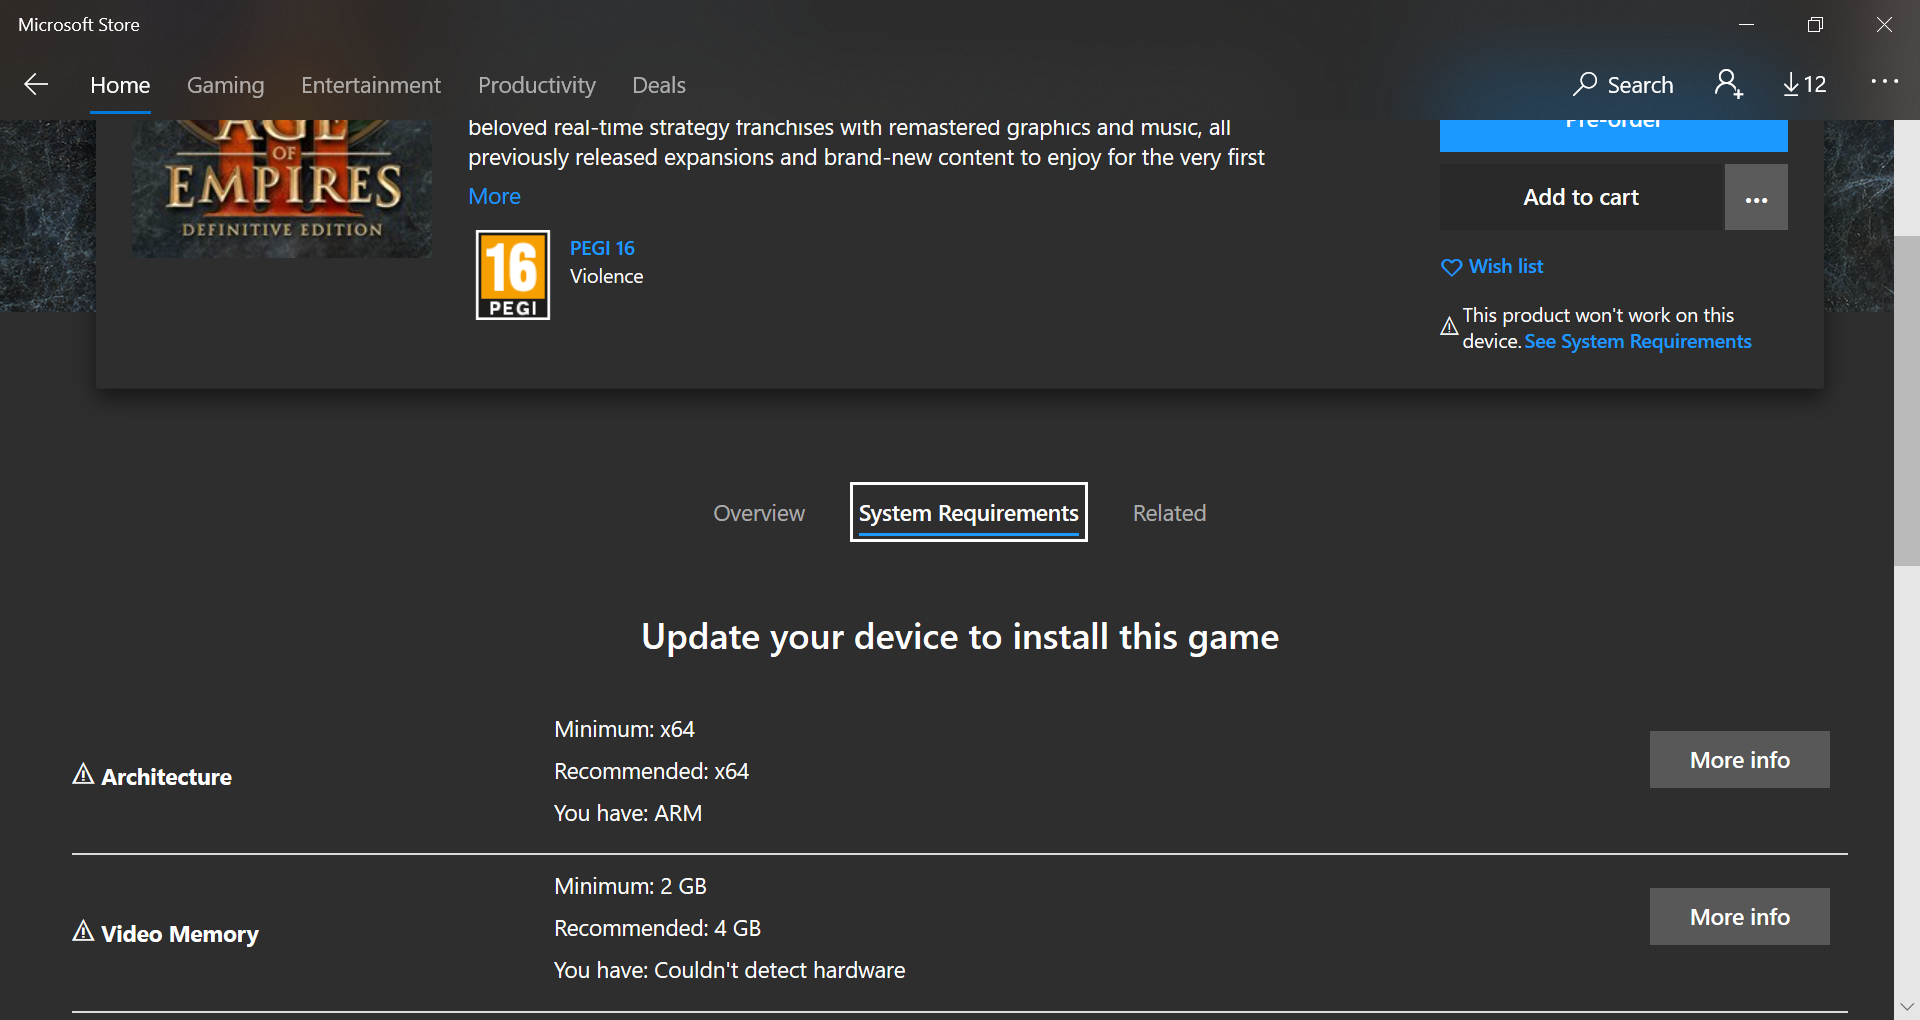The height and width of the screenshot is (1020, 1920).
Task: Open the Productivity section
Action: (x=536, y=85)
